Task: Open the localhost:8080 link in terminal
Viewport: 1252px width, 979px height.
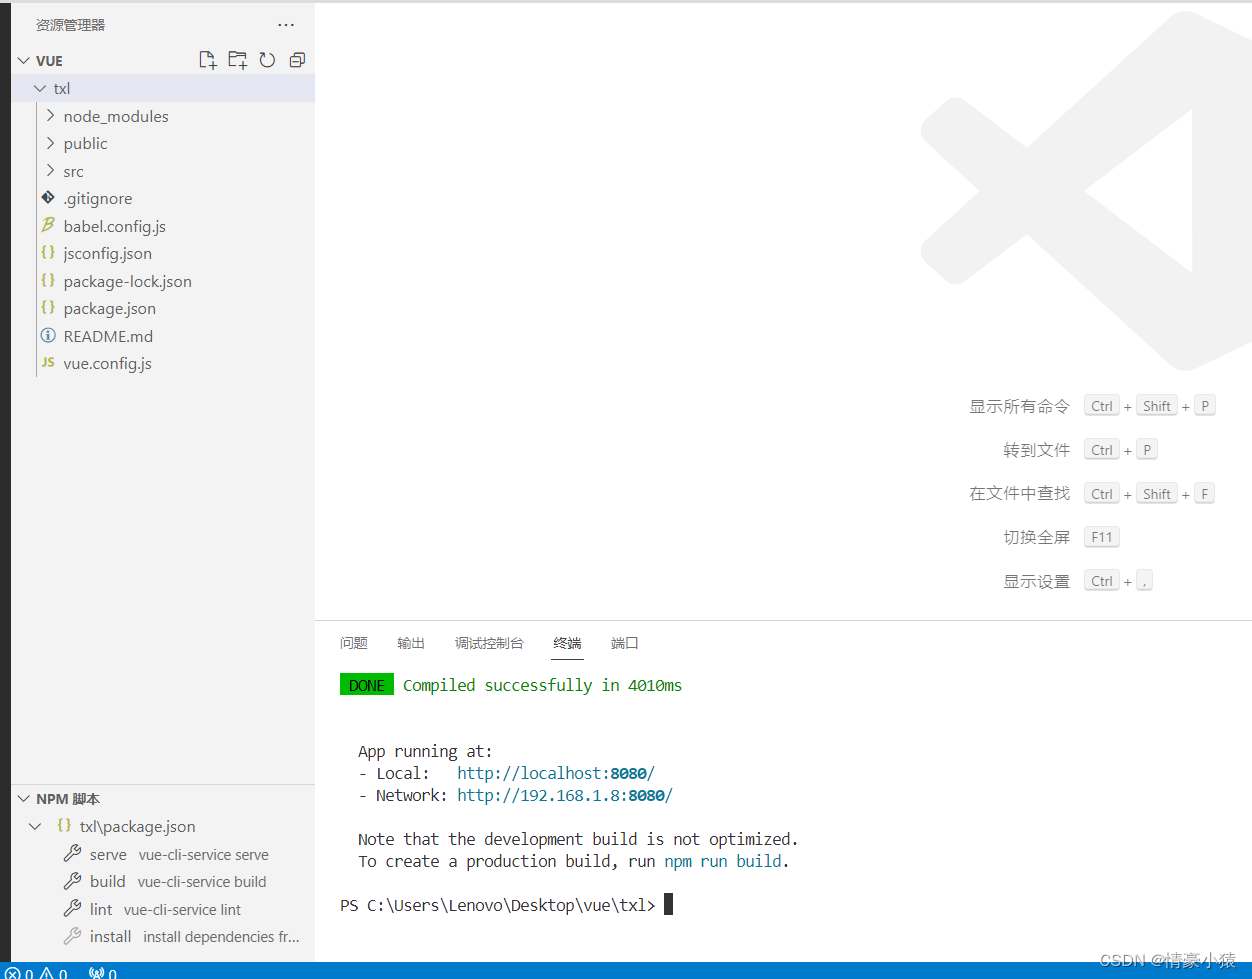Action: 555,773
